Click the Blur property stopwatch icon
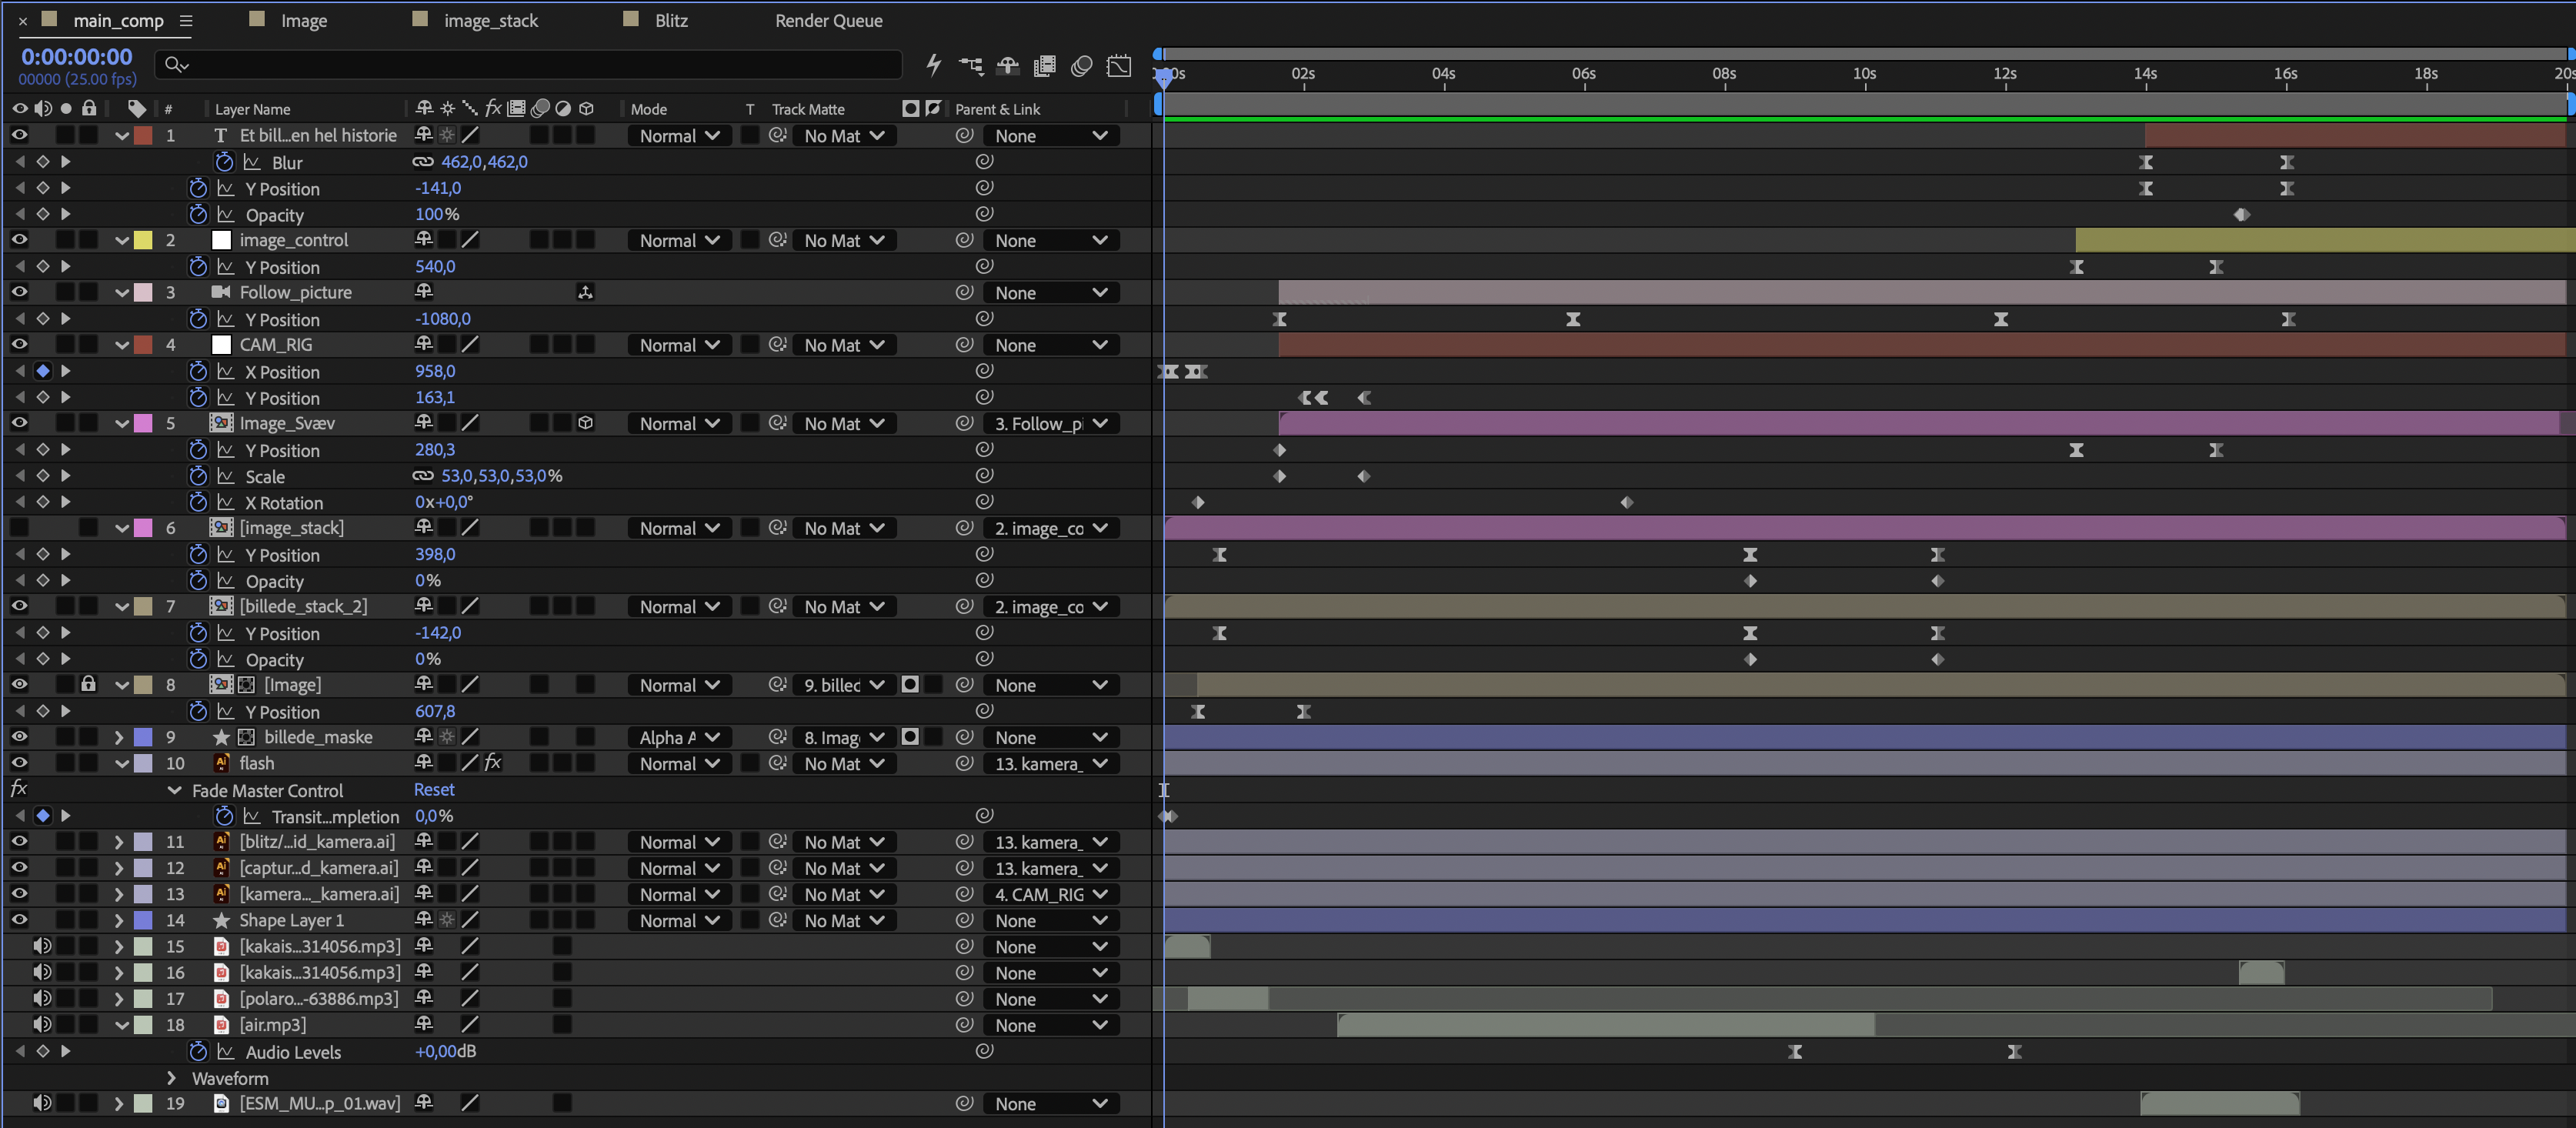2576x1128 pixels. pyautogui.click(x=224, y=162)
